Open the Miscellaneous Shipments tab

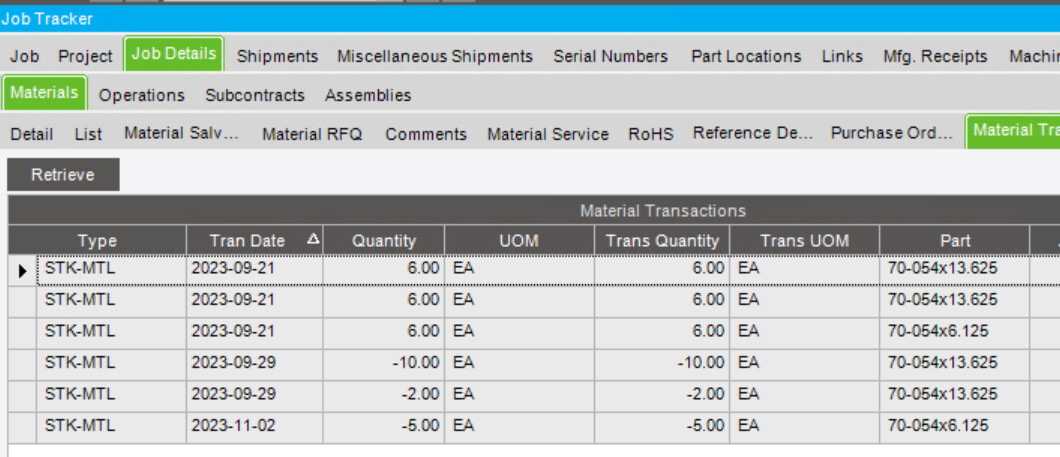pos(435,56)
